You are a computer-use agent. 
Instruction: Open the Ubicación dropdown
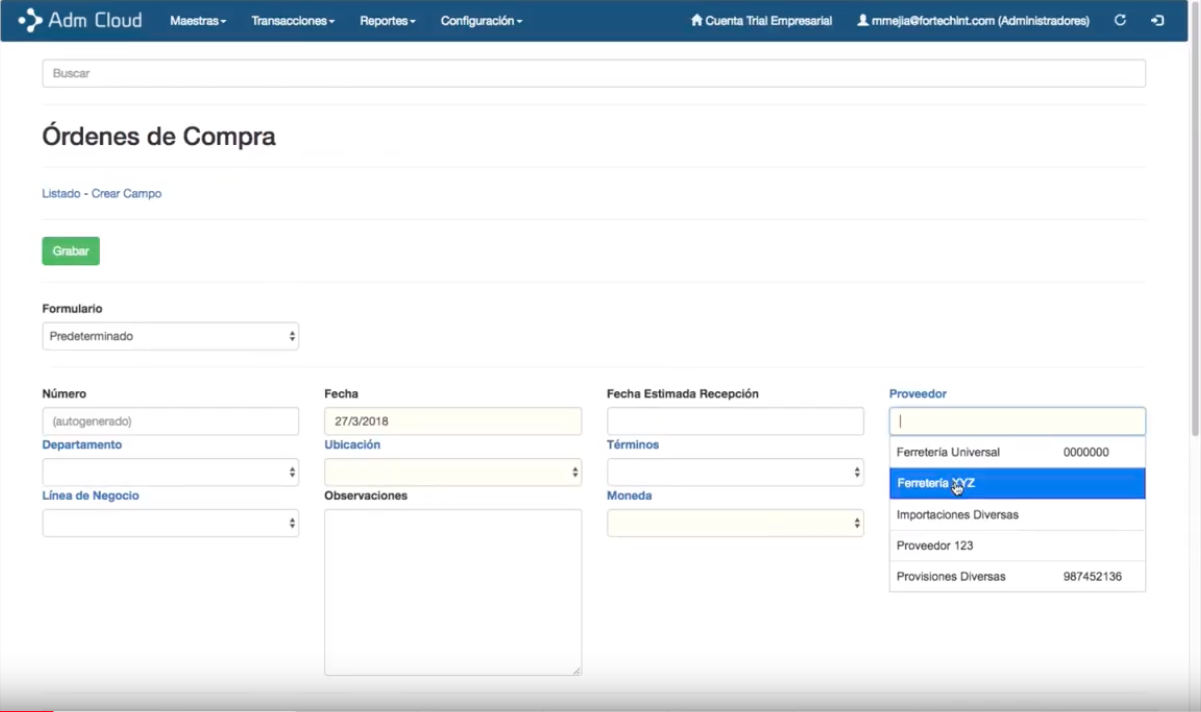coord(452,470)
